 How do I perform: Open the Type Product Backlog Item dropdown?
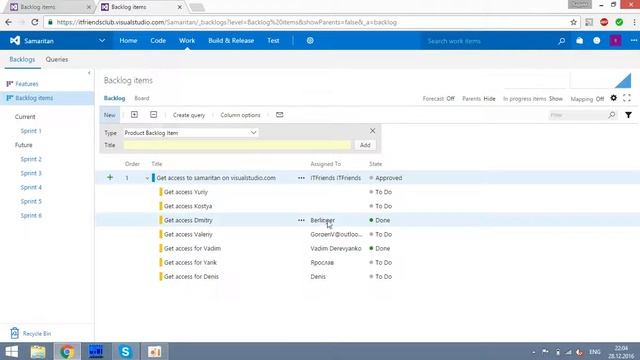[x=191, y=133]
